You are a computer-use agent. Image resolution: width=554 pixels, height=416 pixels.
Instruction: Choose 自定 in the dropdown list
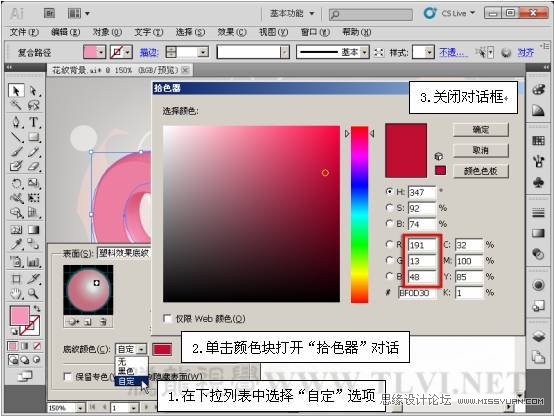pos(131,381)
